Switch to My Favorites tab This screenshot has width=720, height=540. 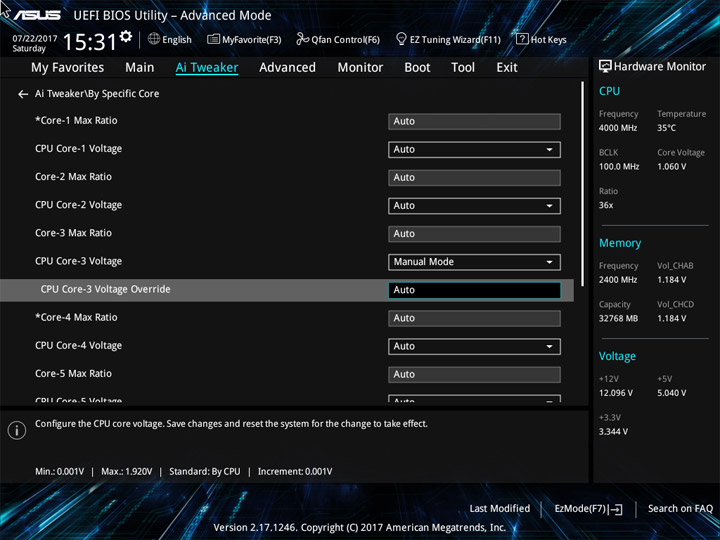click(x=68, y=68)
